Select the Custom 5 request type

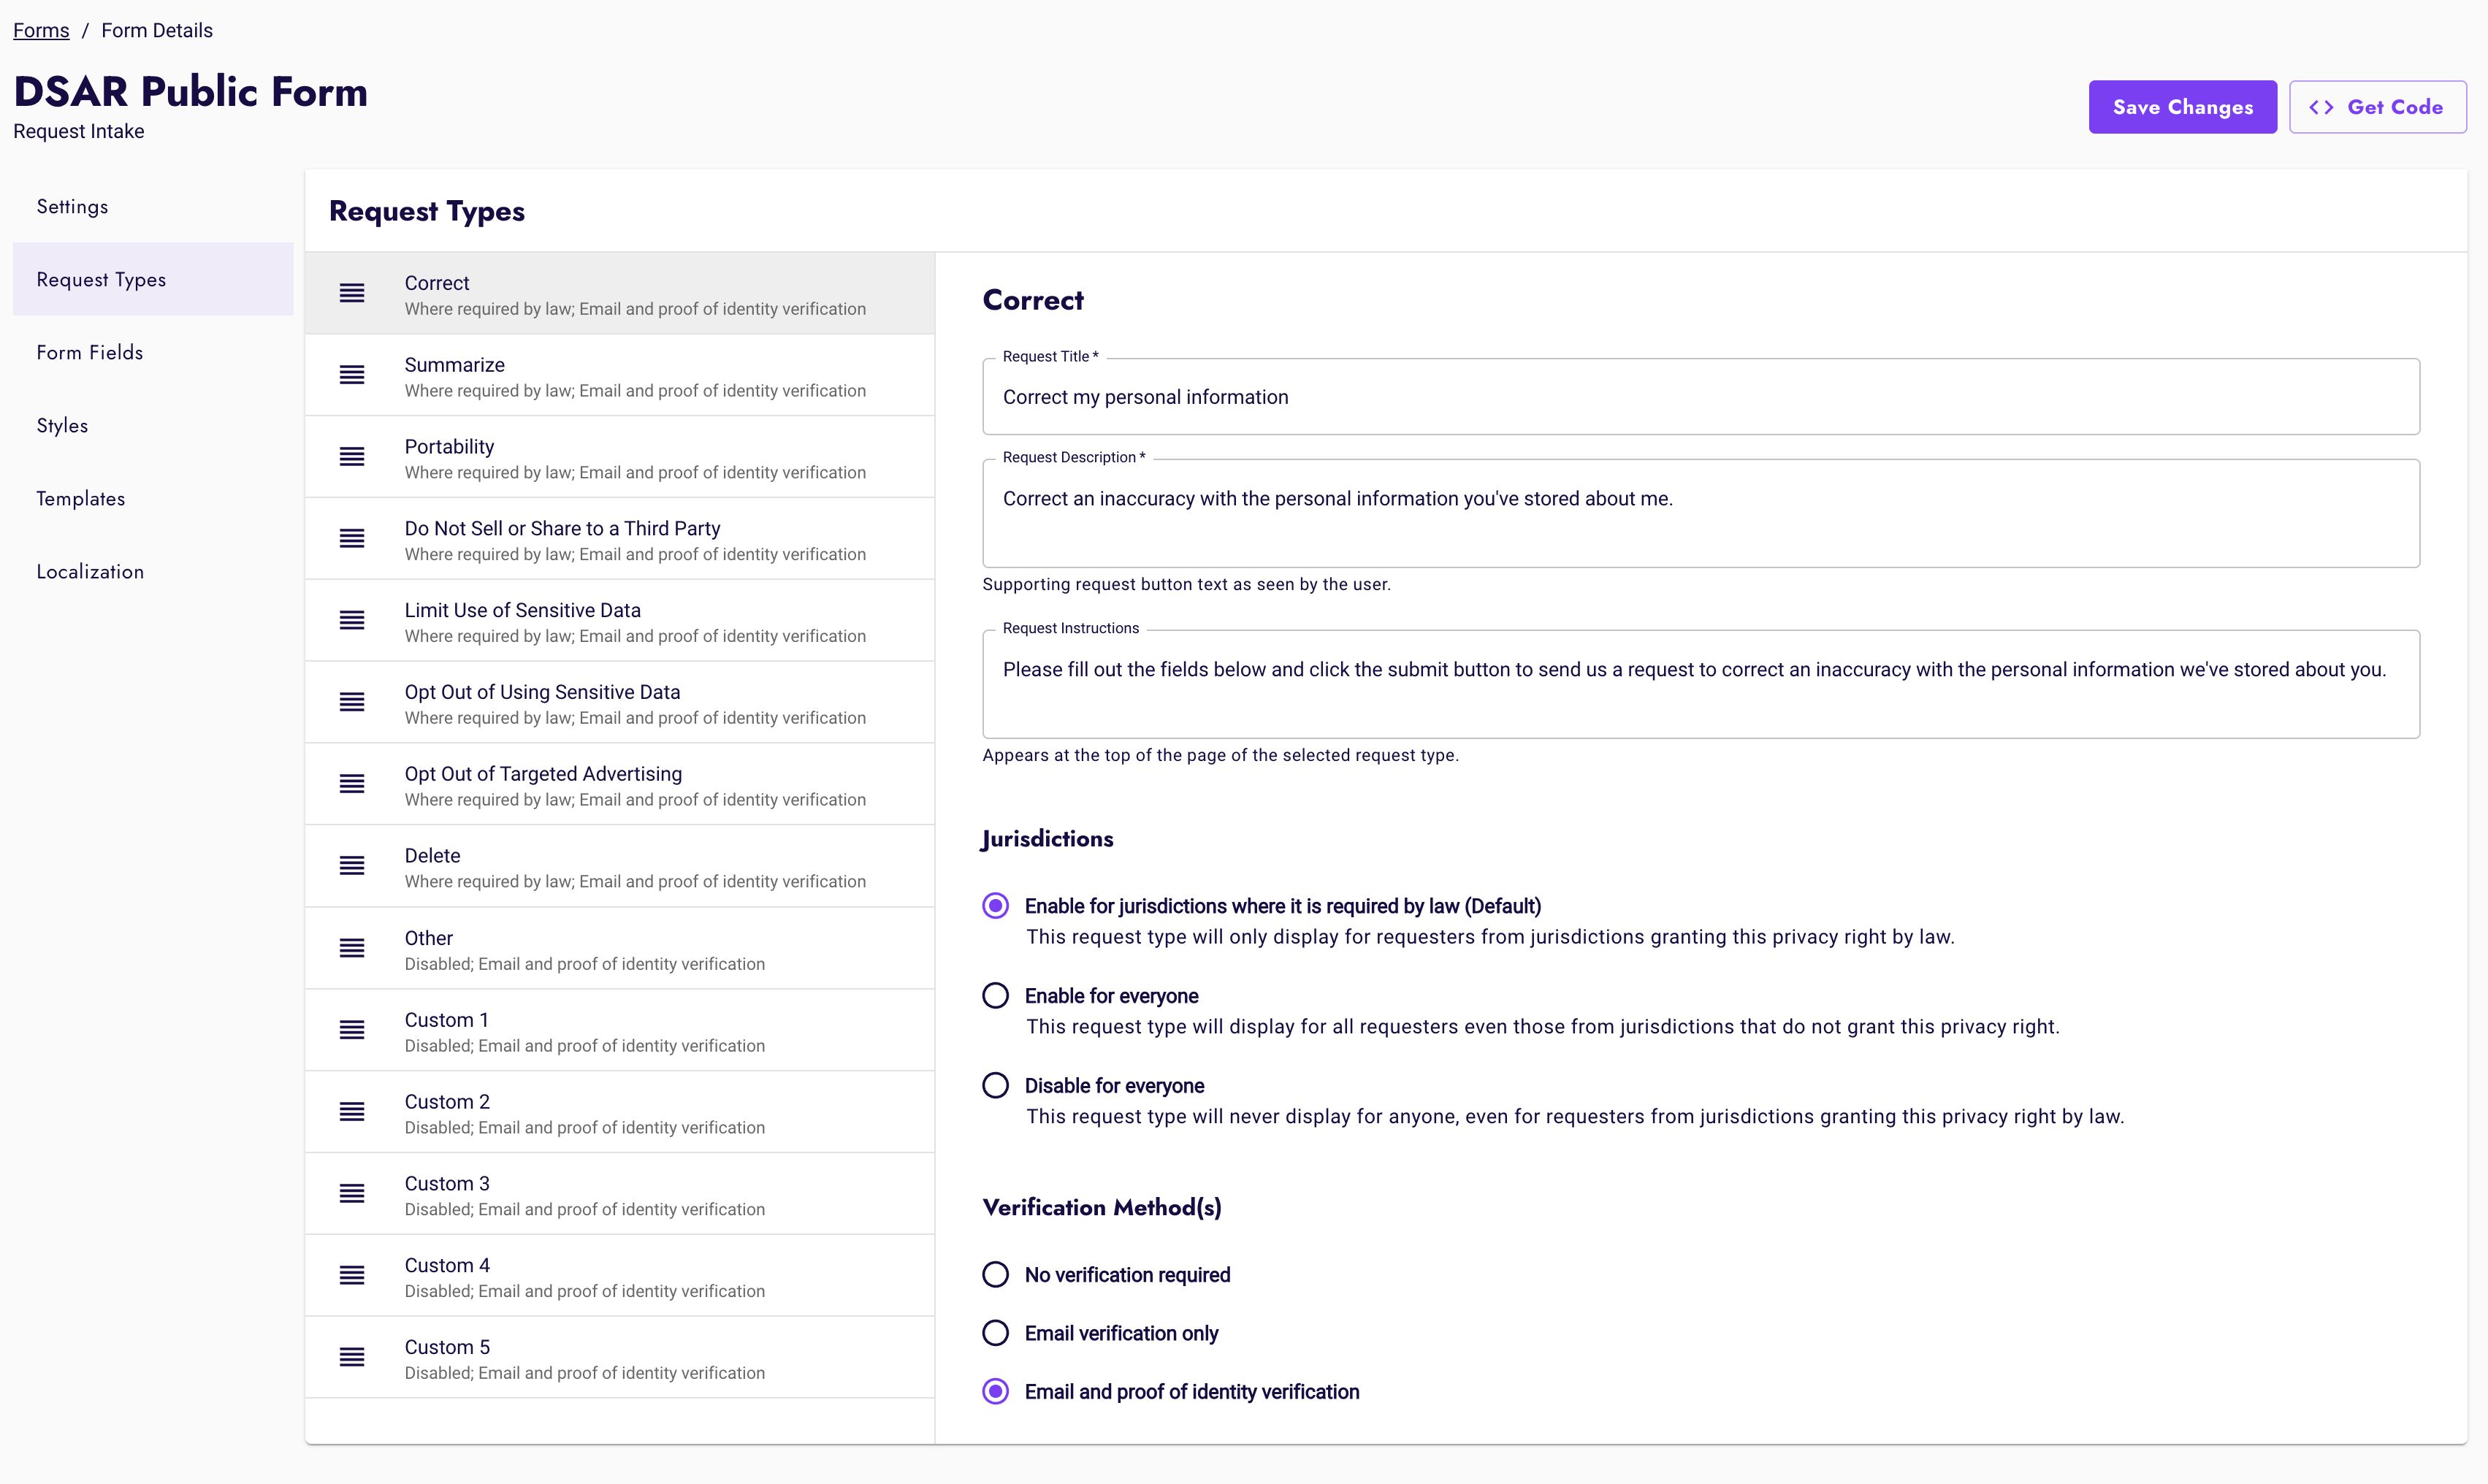coord(620,1358)
